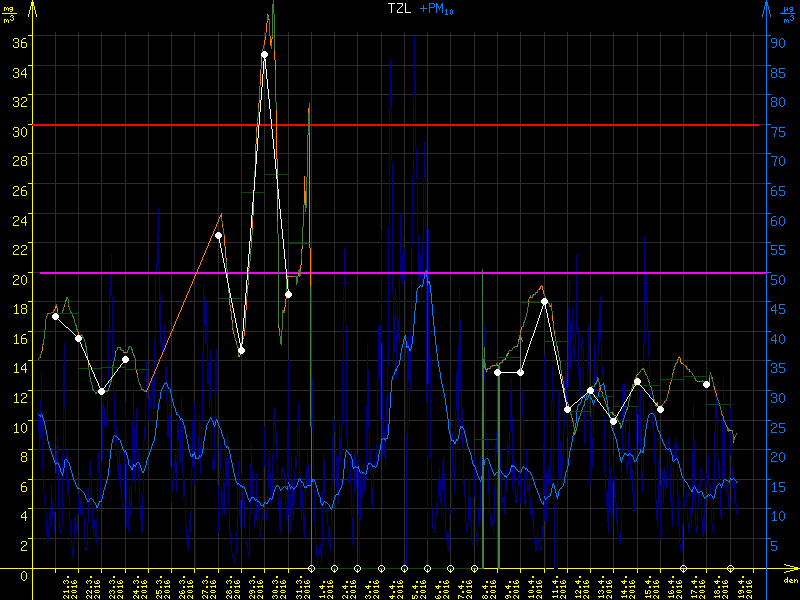Click the first white data point marker
This screenshot has height=600, width=800.
(55, 316)
